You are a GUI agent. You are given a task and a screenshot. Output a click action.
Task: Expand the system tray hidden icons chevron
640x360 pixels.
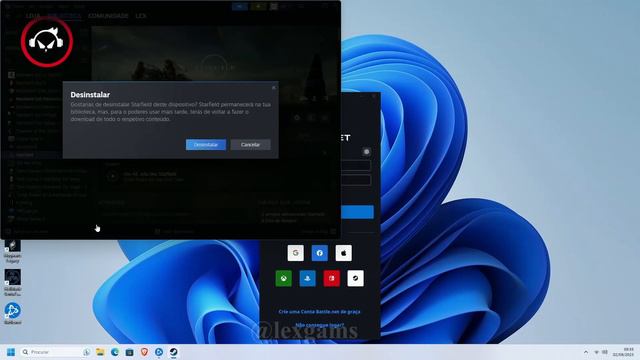point(586,352)
